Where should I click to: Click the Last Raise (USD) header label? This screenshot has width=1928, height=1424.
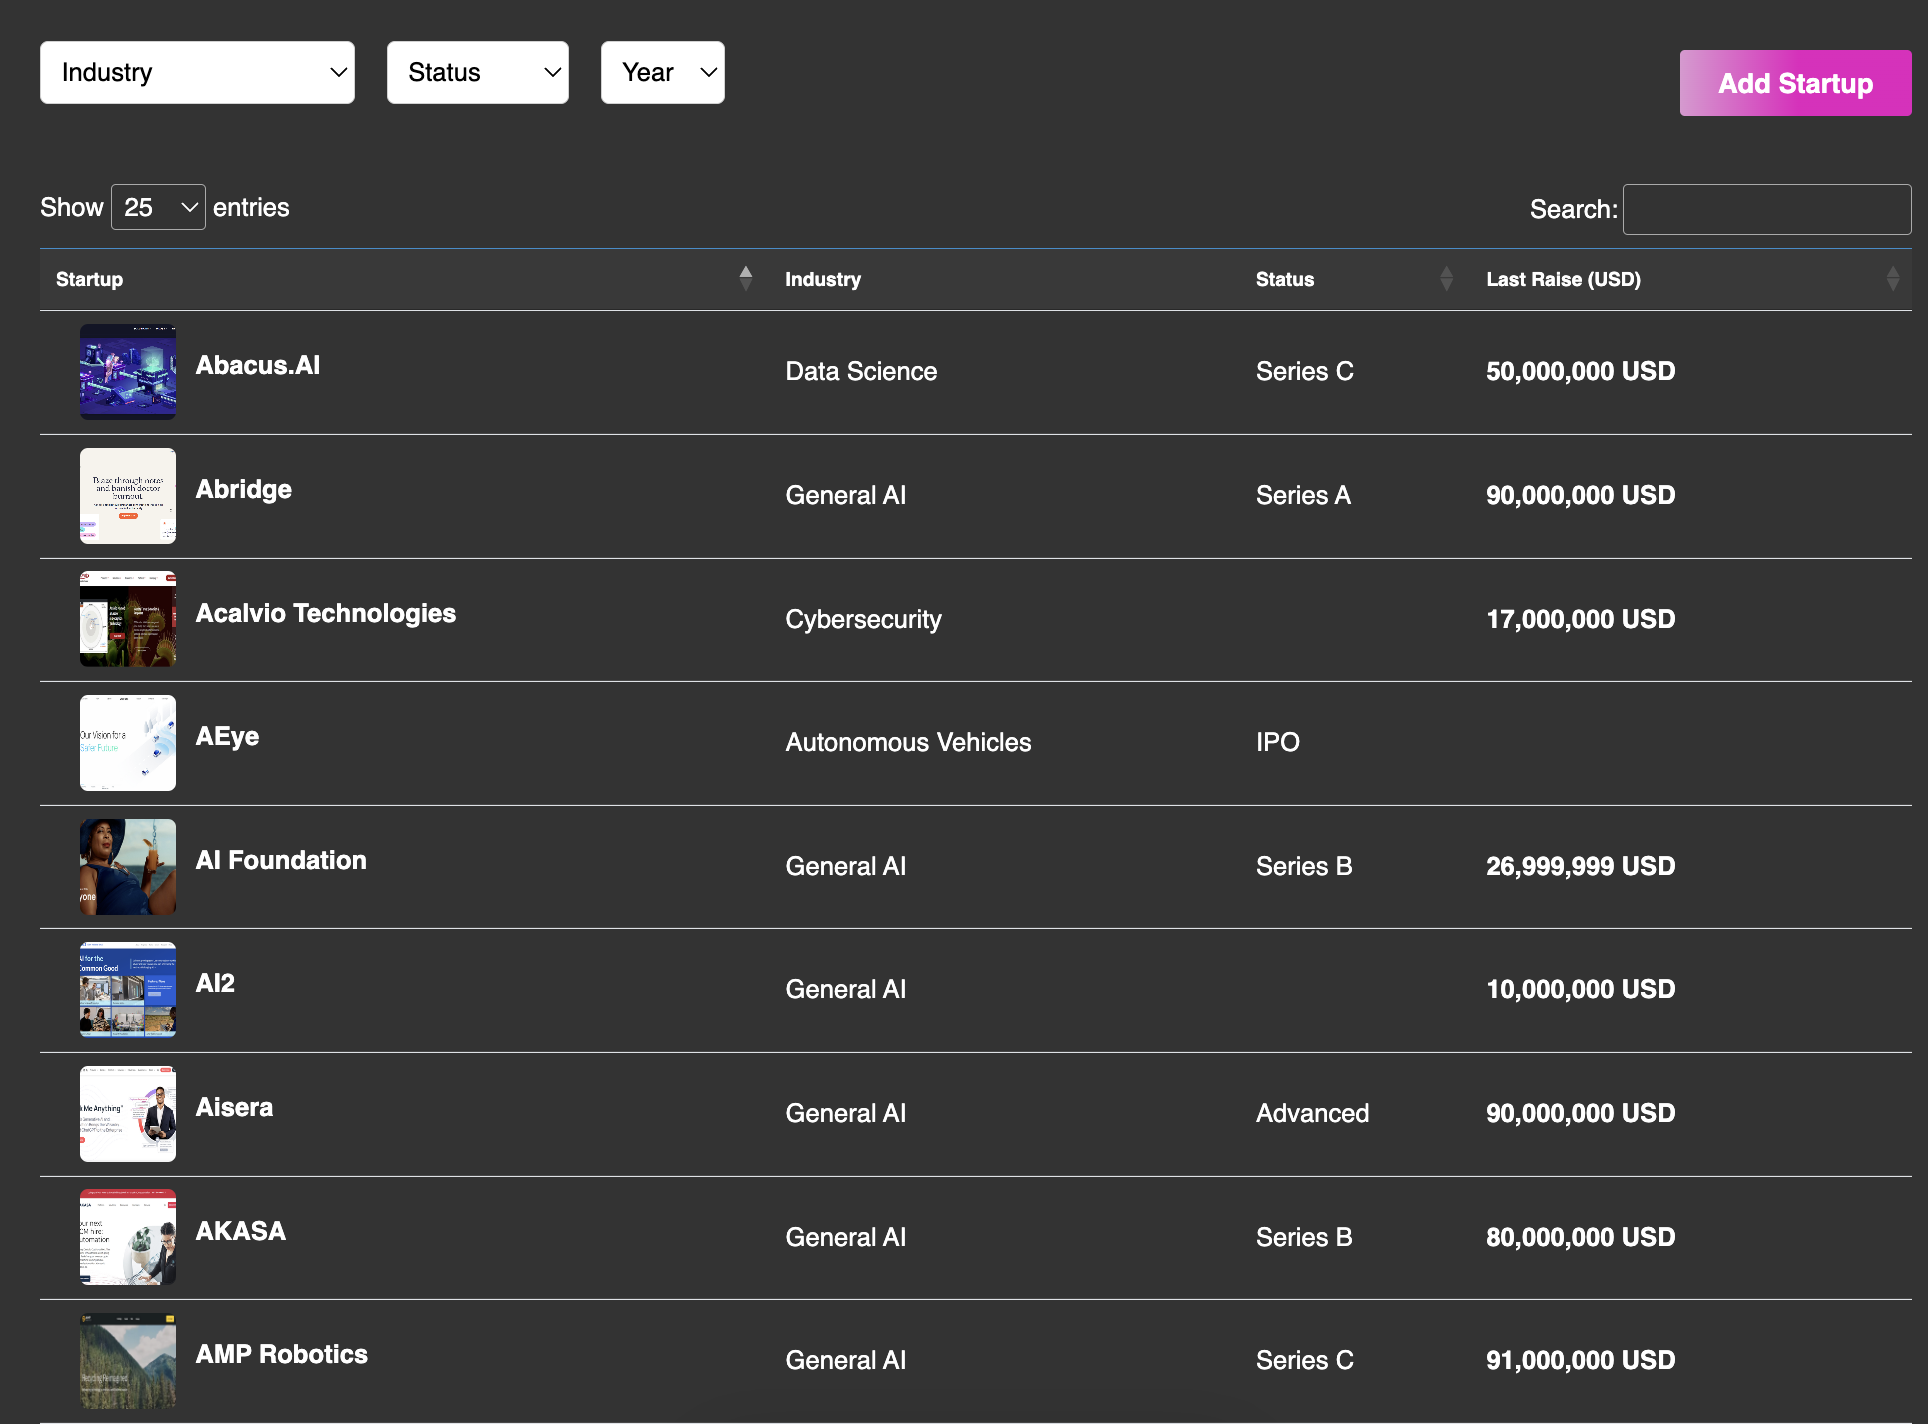(x=1564, y=279)
